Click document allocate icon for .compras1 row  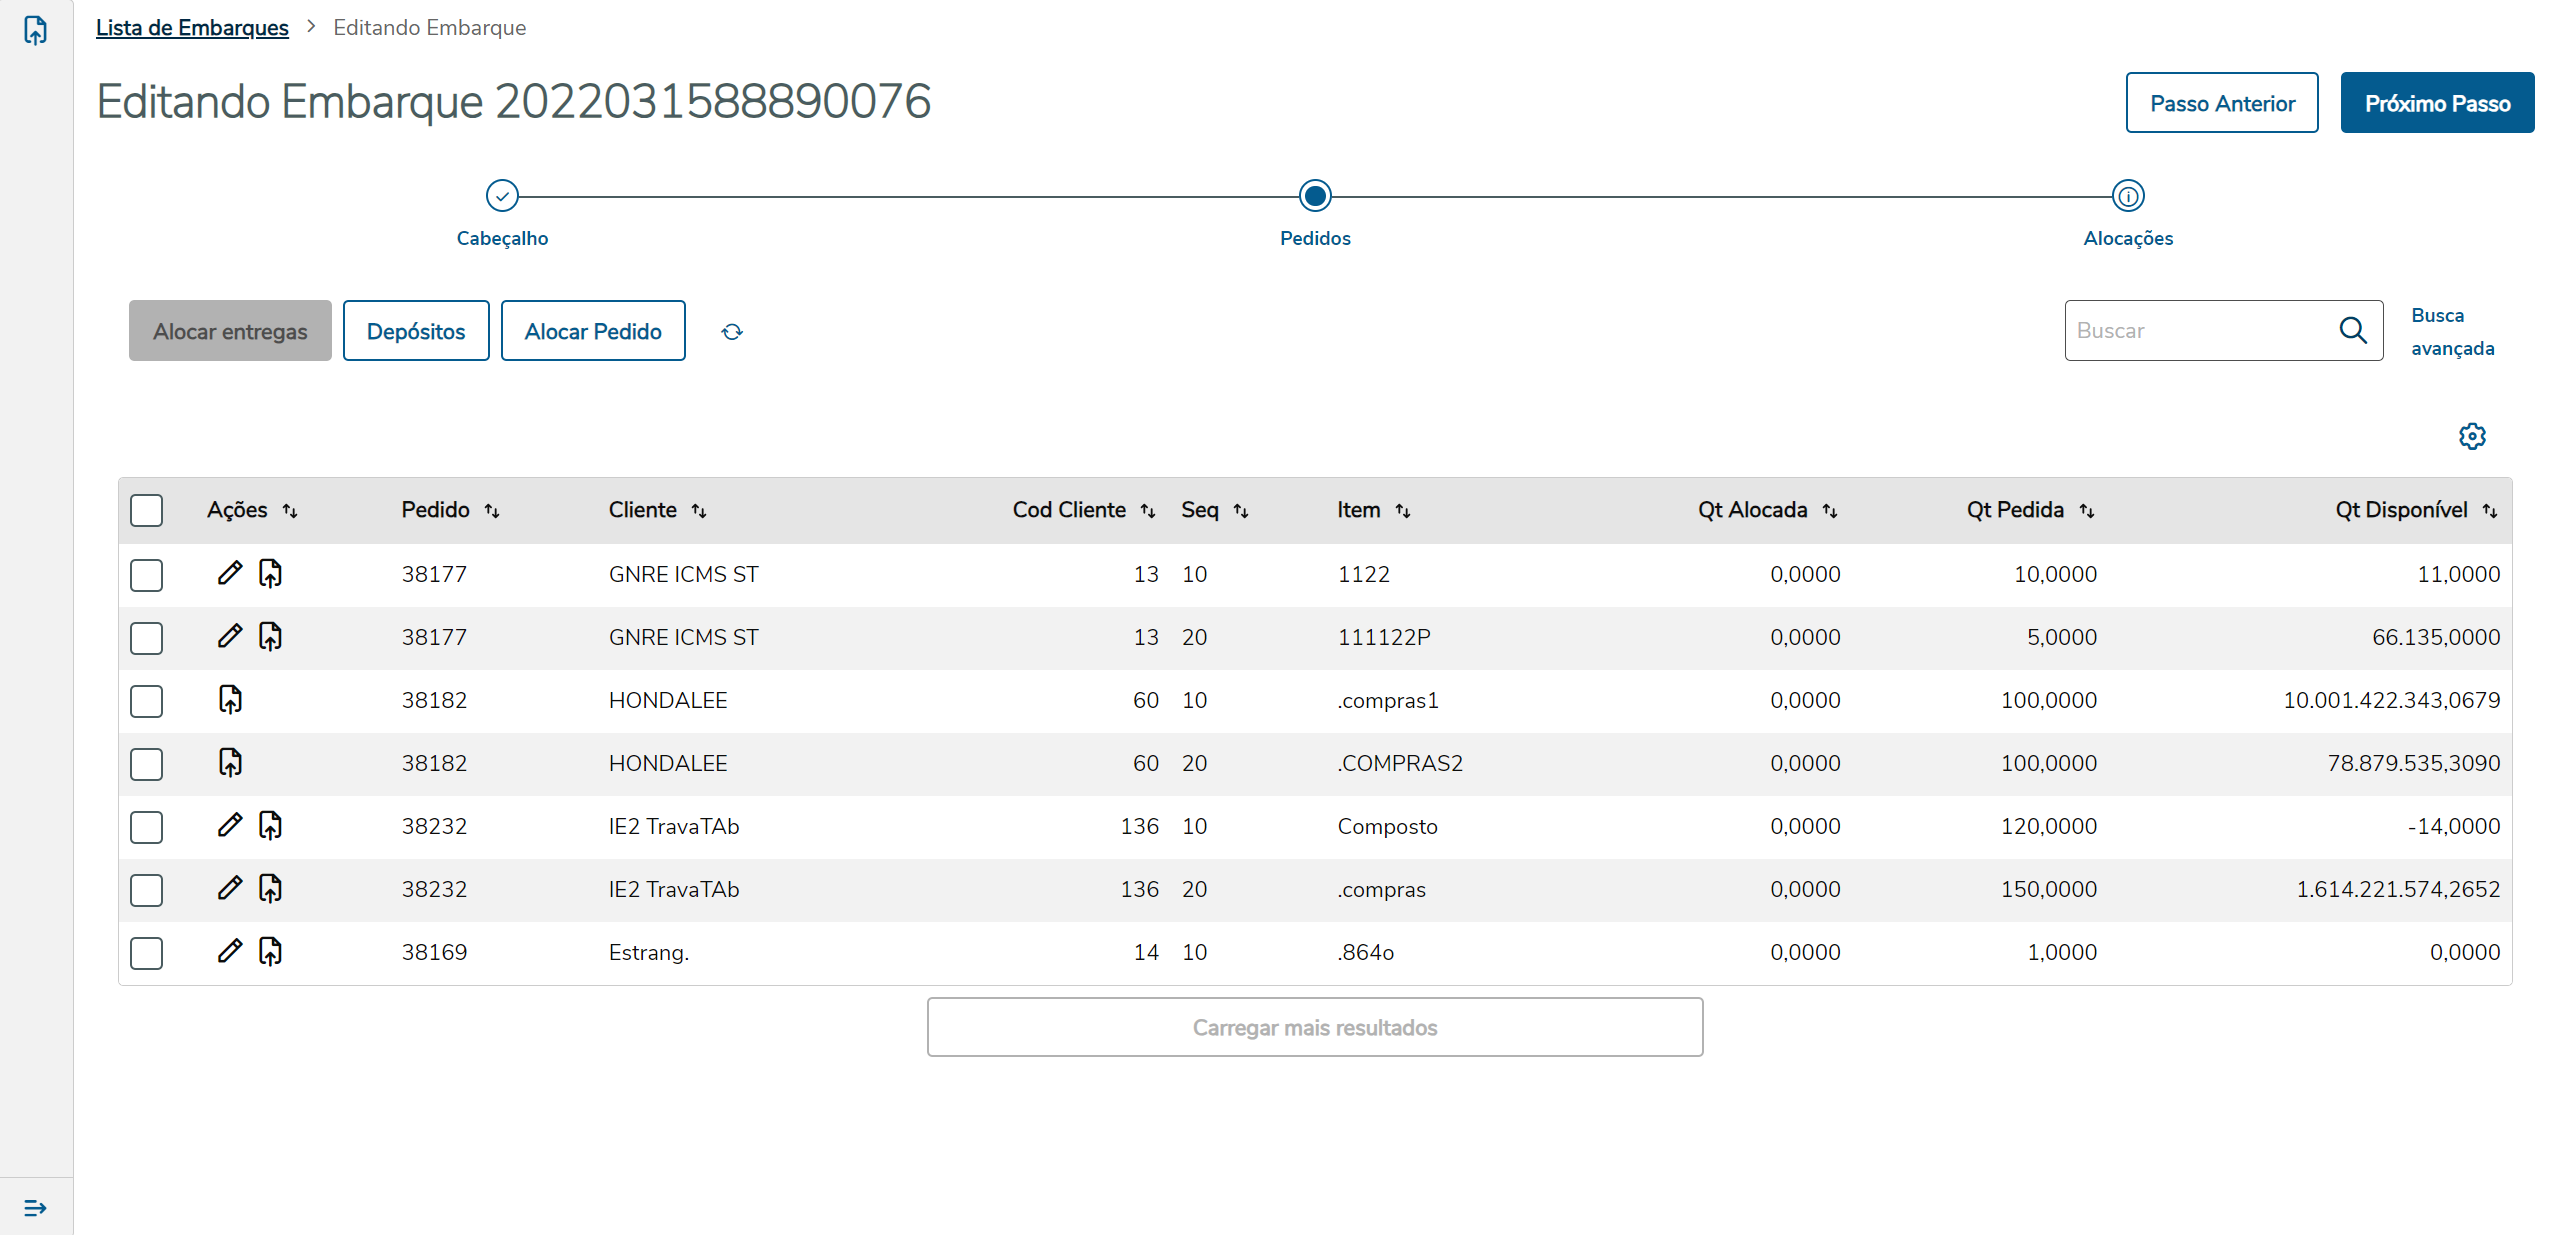tap(230, 699)
